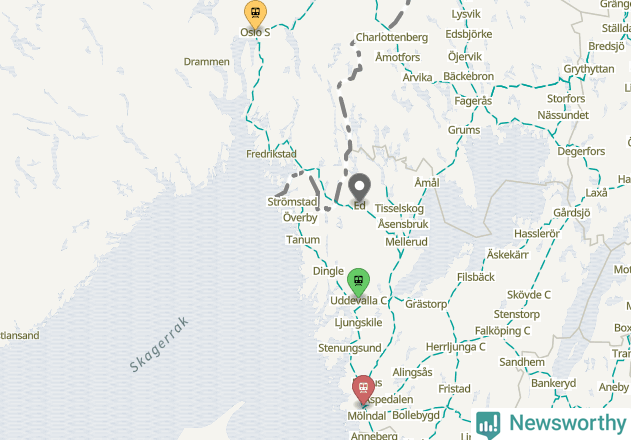This screenshot has width=631, height=440.
Task: Select the Drammen label on map
Action: 206,62
